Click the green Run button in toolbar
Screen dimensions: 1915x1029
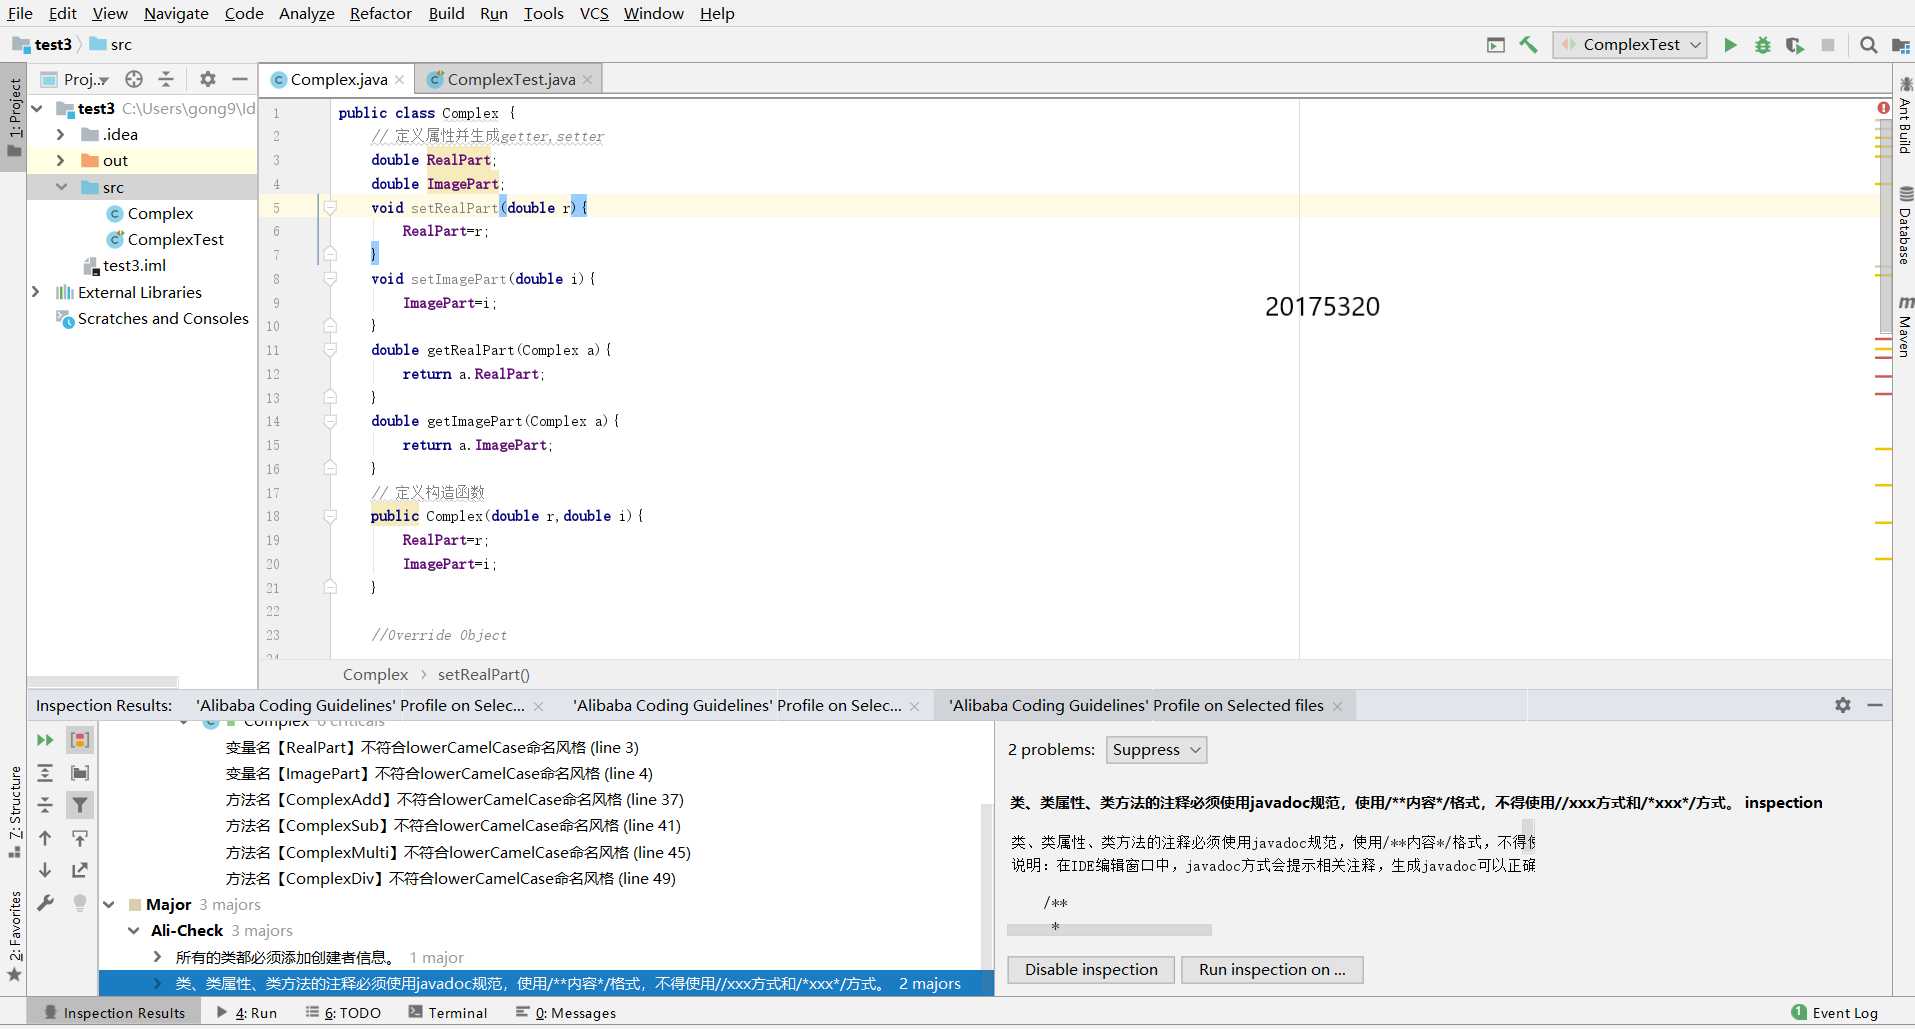1730,45
